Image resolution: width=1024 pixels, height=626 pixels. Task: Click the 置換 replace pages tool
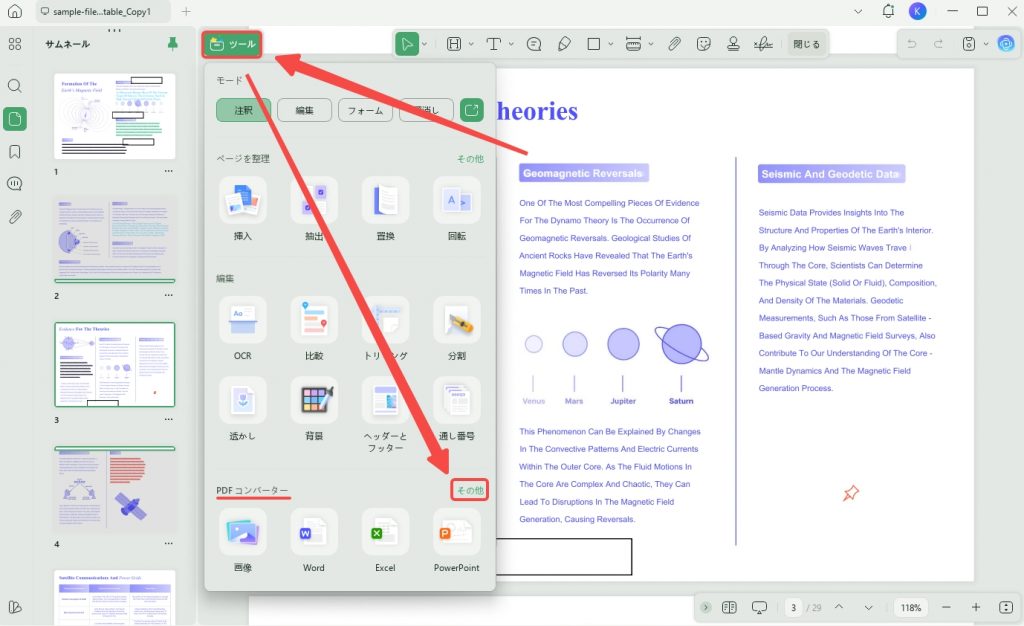[385, 210]
